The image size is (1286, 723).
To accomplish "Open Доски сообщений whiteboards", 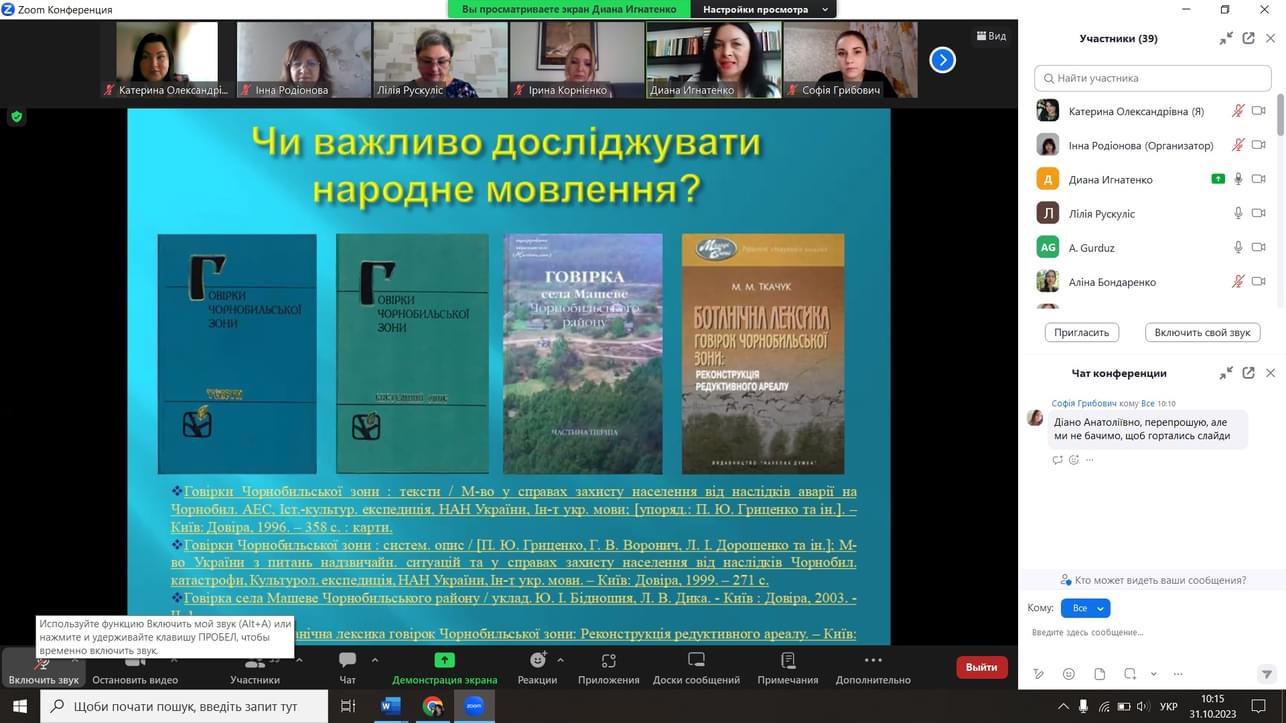I will pyautogui.click(x=696, y=668).
